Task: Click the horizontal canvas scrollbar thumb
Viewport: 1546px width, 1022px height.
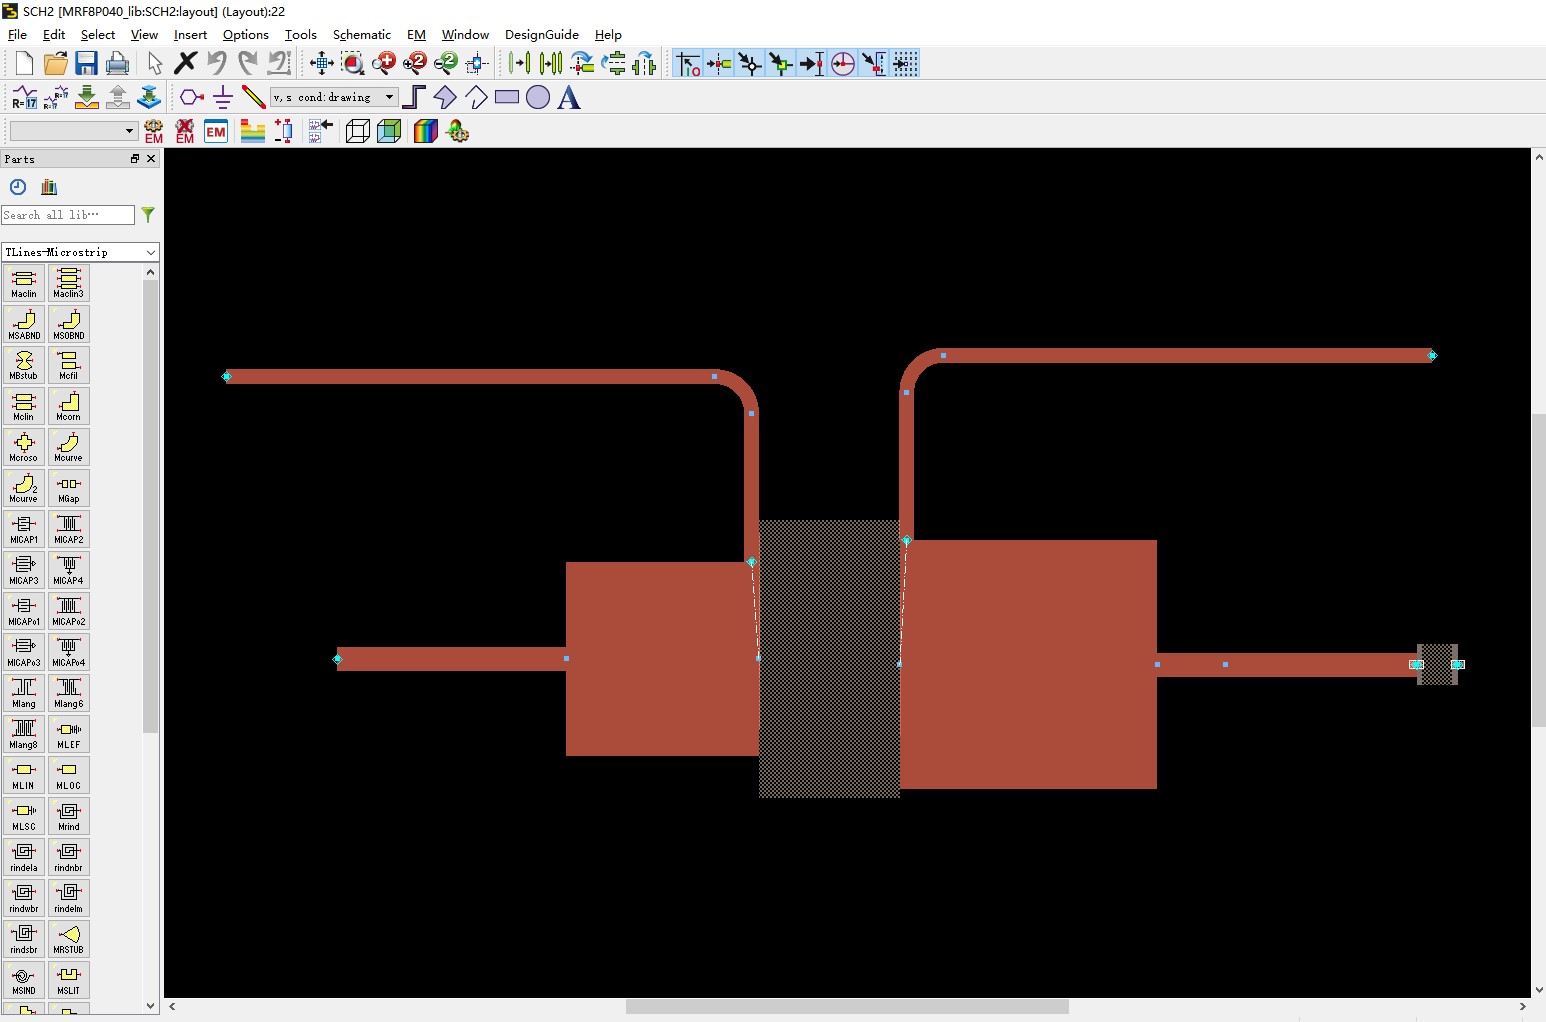Action: [x=847, y=1006]
